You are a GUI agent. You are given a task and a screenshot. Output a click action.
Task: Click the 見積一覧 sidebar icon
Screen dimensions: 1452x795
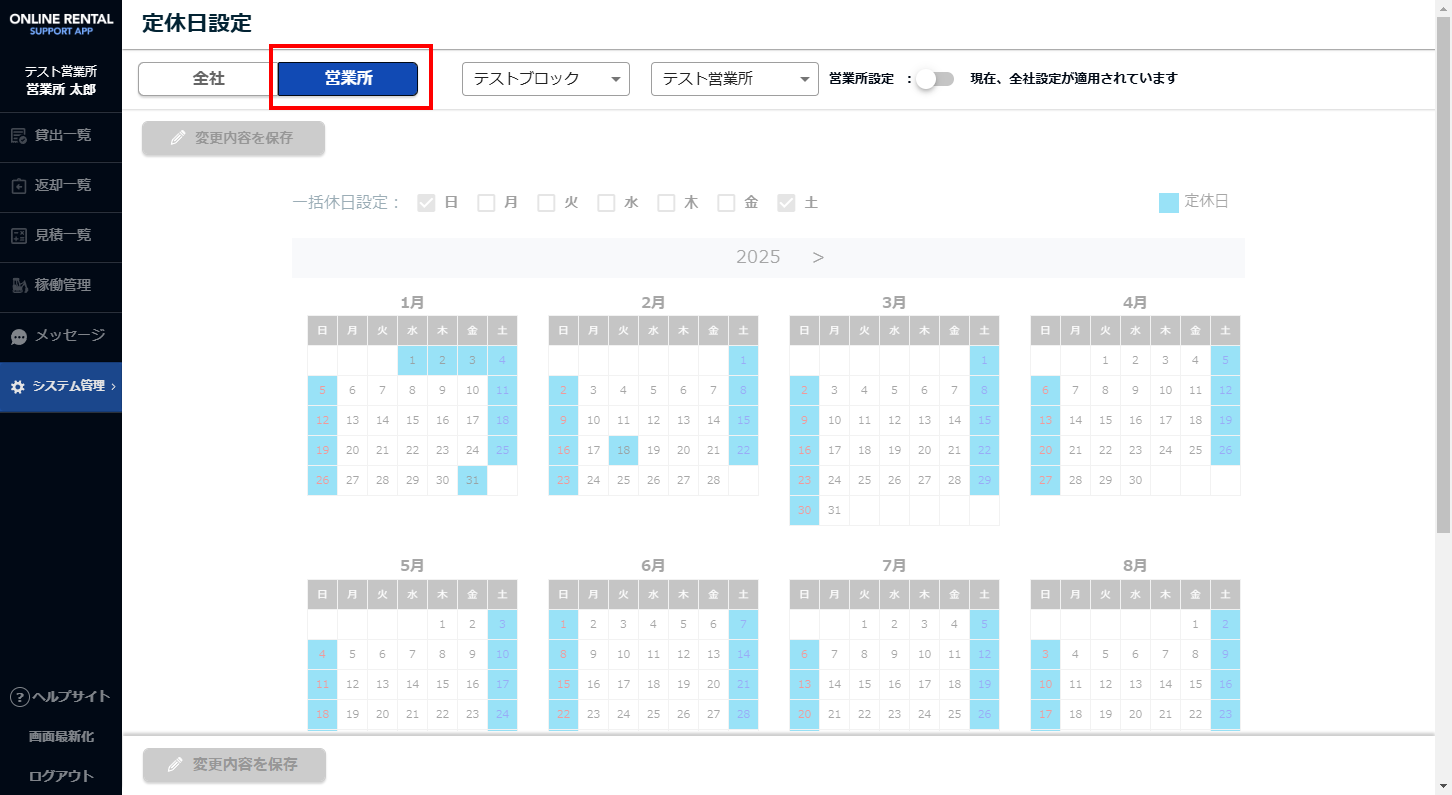[x=18, y=236]
